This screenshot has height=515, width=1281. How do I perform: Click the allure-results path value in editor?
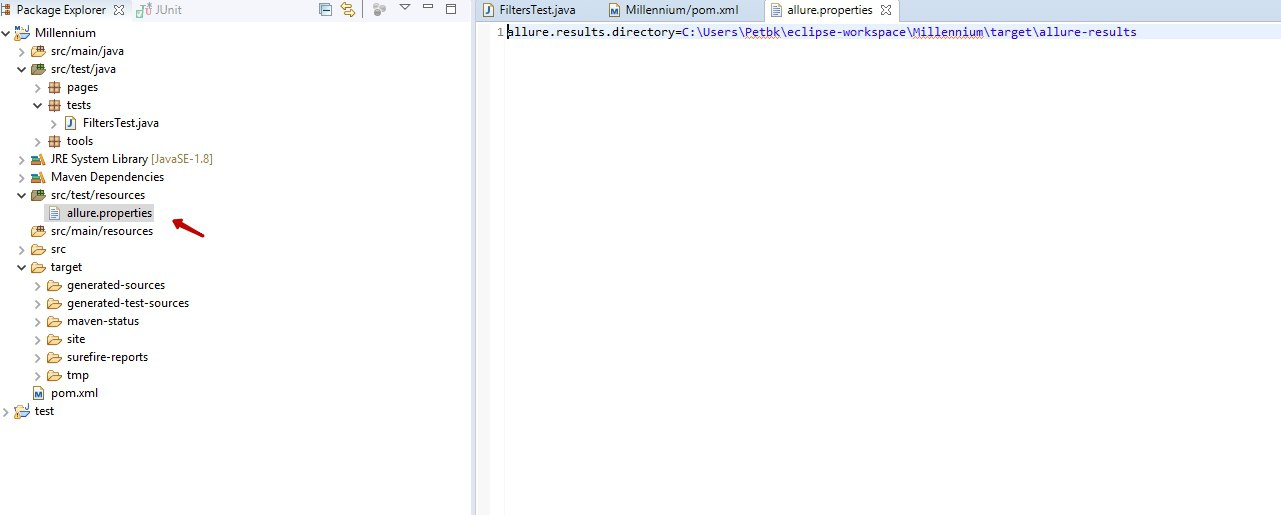pyautogui.click(x=909, y=32)
